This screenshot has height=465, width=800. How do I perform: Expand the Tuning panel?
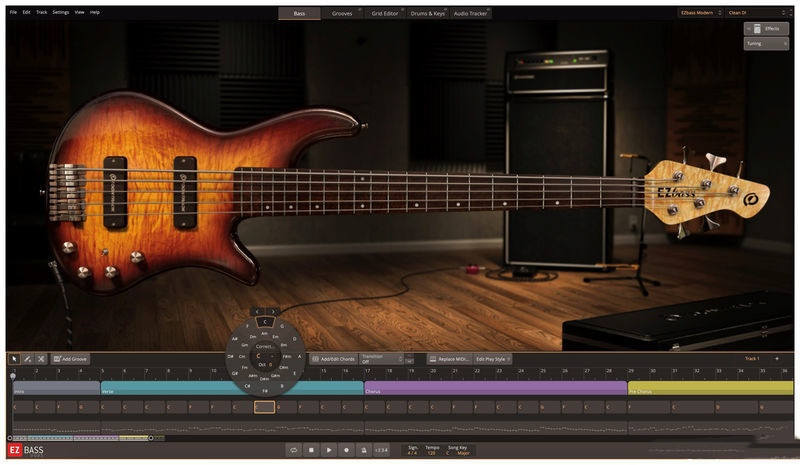coord(766,44)
